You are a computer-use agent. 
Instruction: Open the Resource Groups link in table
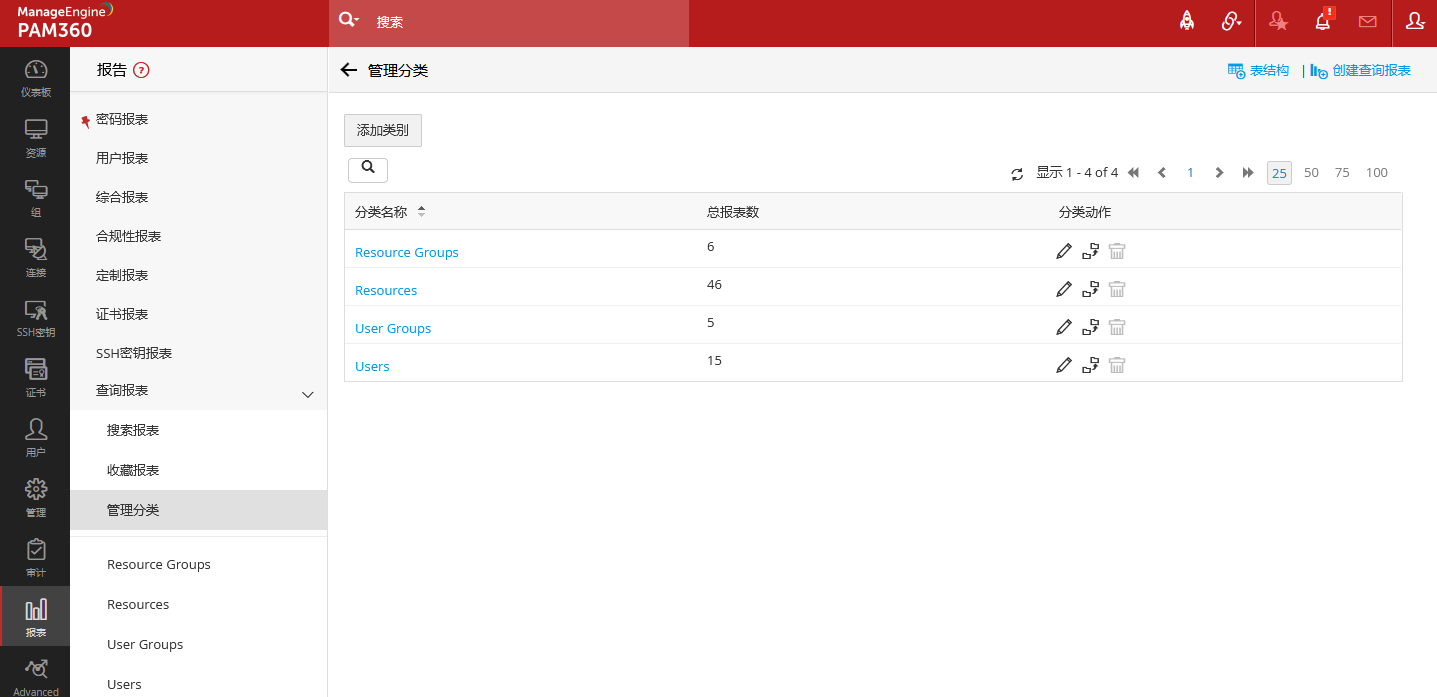(407, 252)
